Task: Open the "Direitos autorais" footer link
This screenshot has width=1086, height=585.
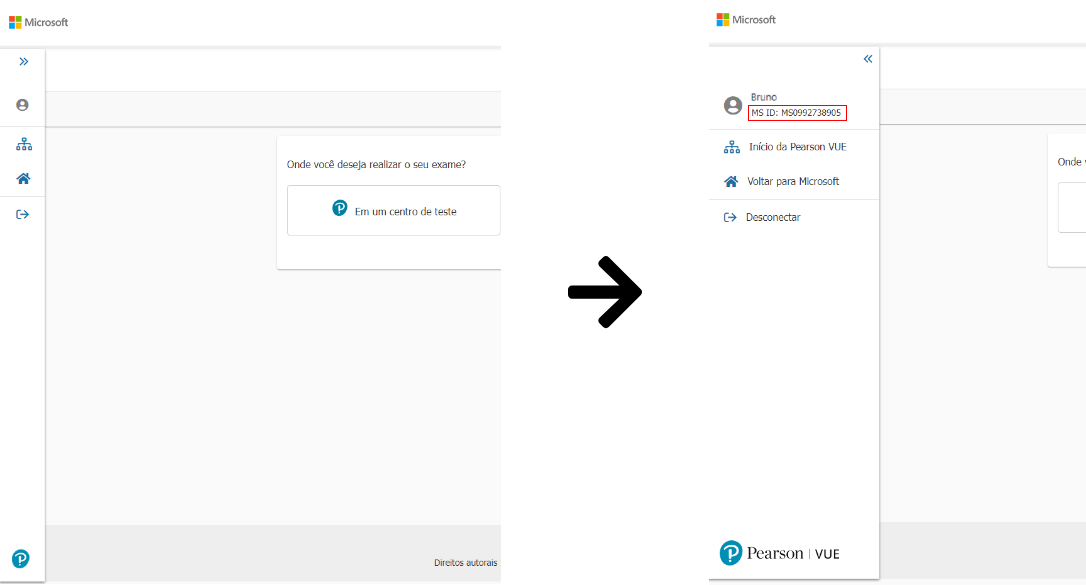Action: pos(465,563)
